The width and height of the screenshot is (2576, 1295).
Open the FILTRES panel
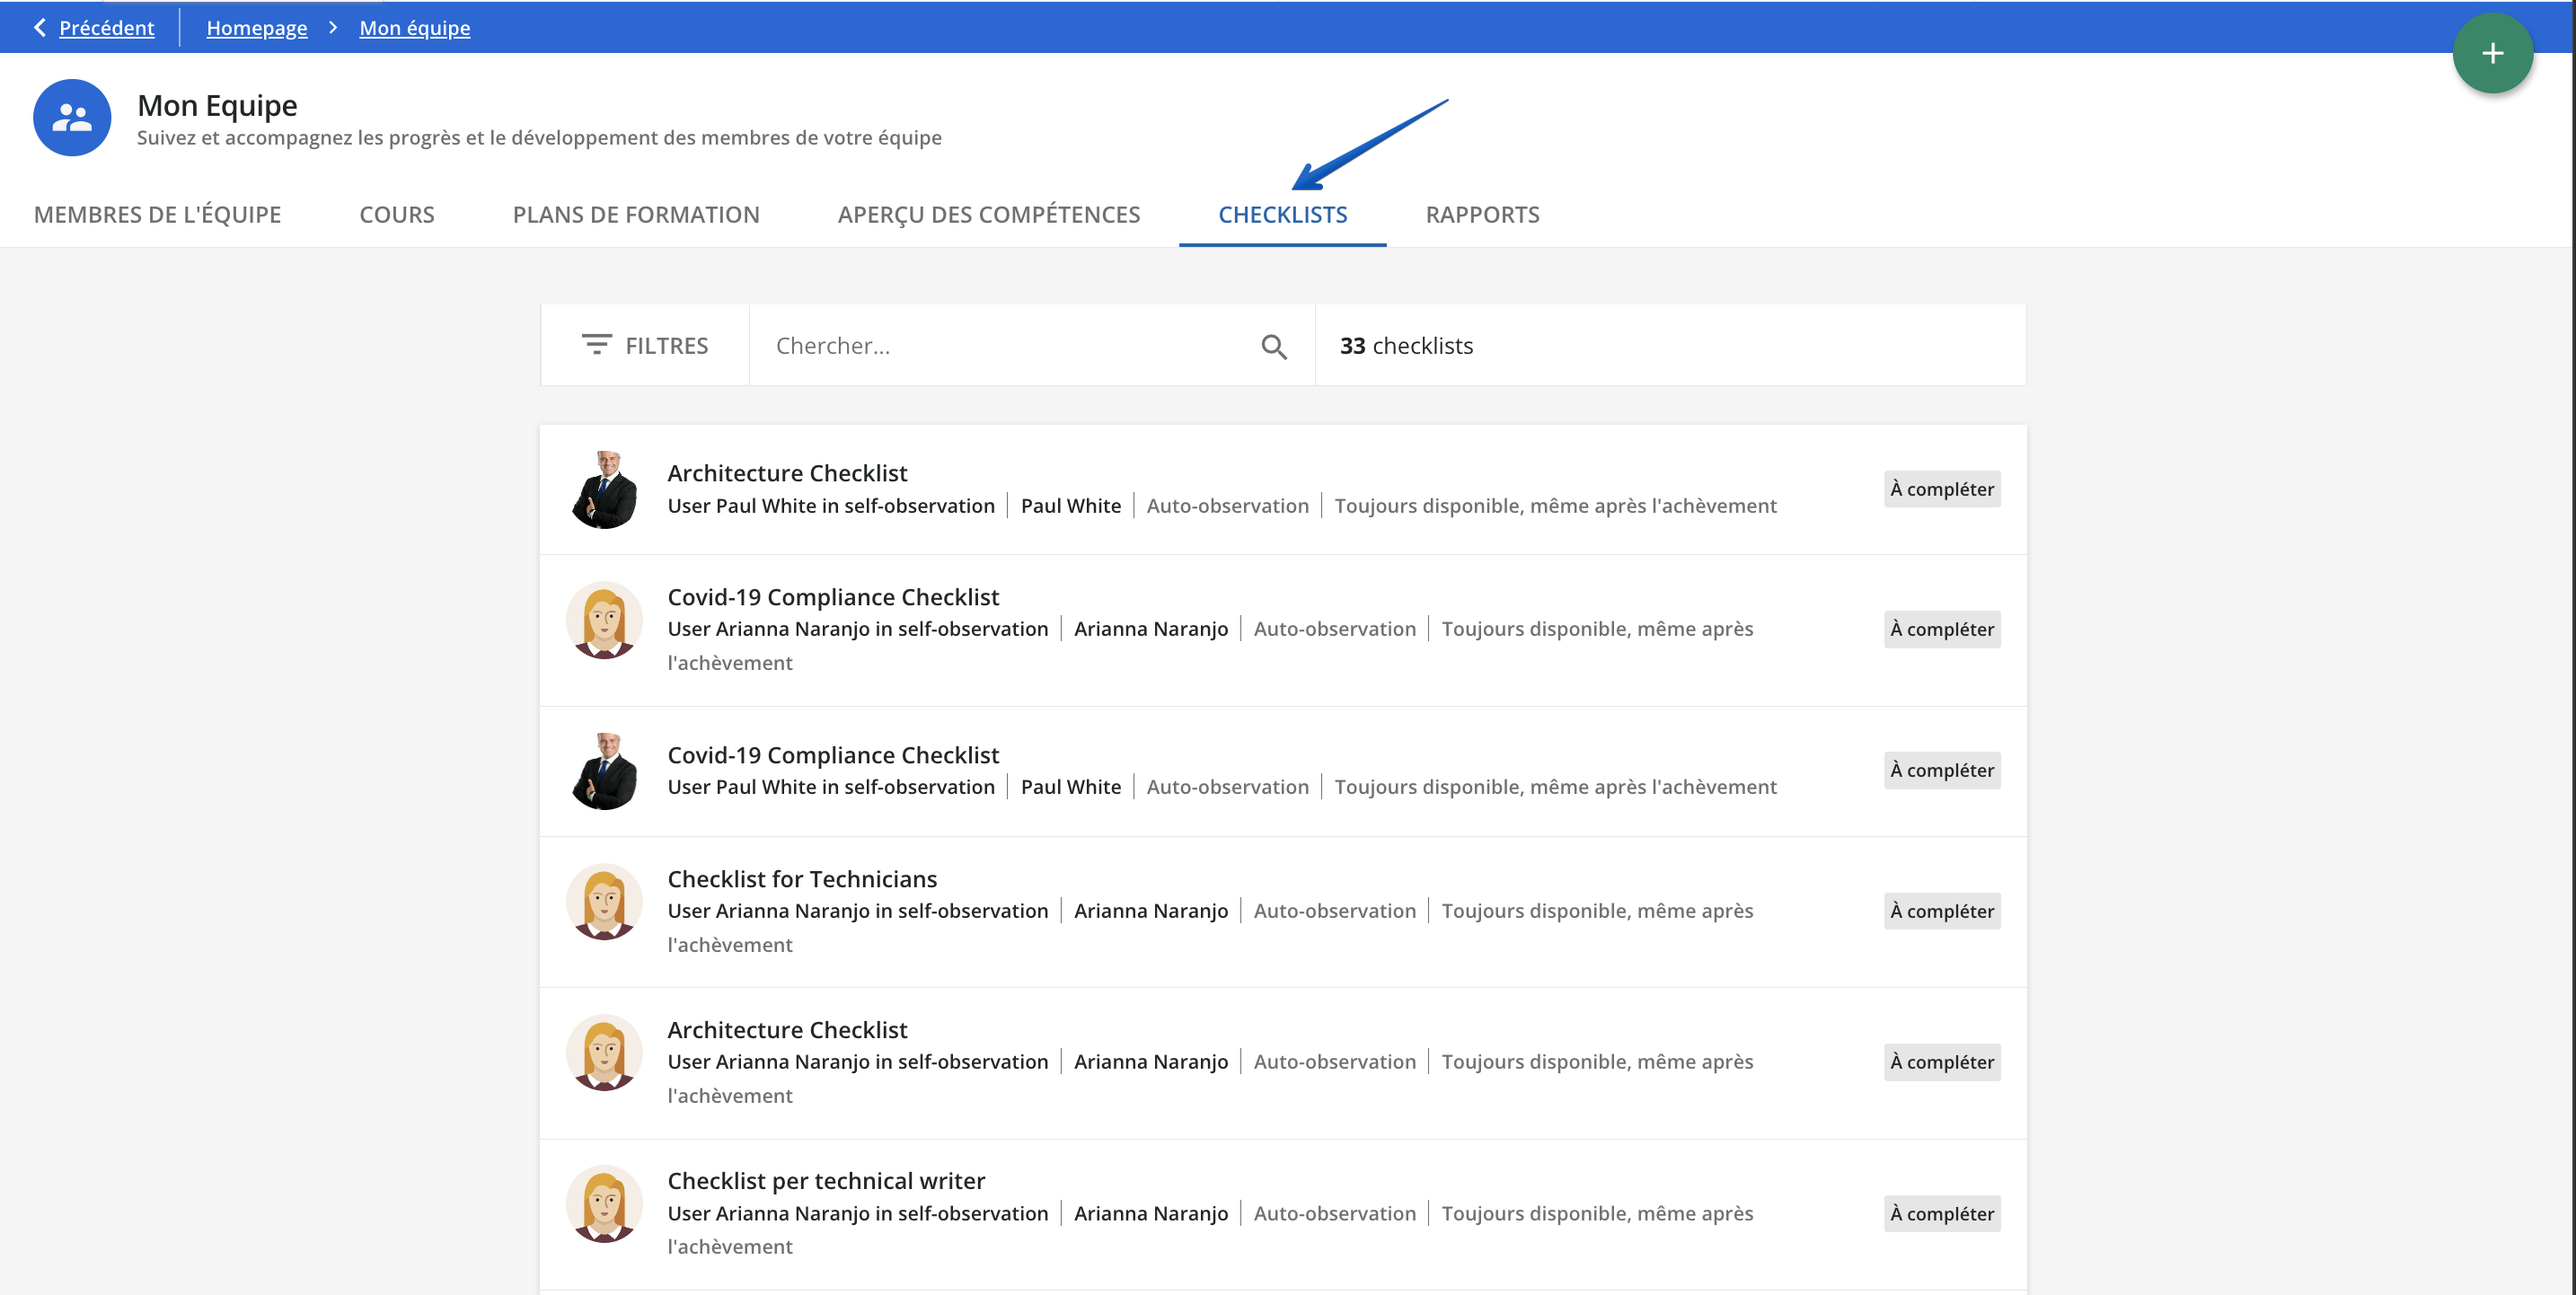(x=666, y=344)
